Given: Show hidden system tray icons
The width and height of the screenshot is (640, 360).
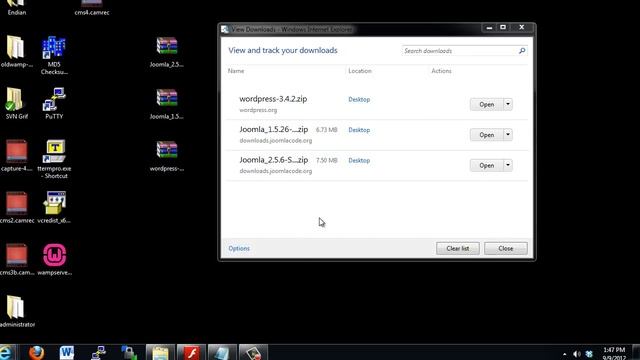Looking at the screenshot, I should click(564, 354).
